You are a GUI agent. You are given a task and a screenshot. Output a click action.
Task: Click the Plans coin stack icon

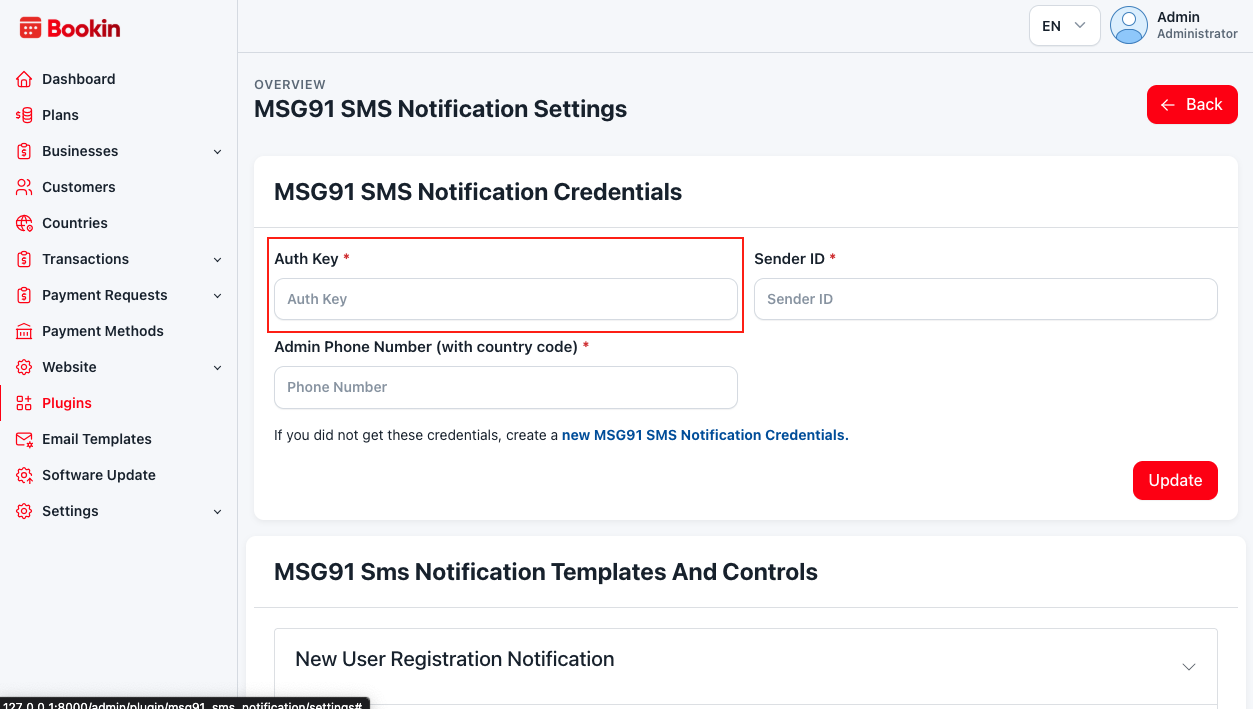coord(24,115)
